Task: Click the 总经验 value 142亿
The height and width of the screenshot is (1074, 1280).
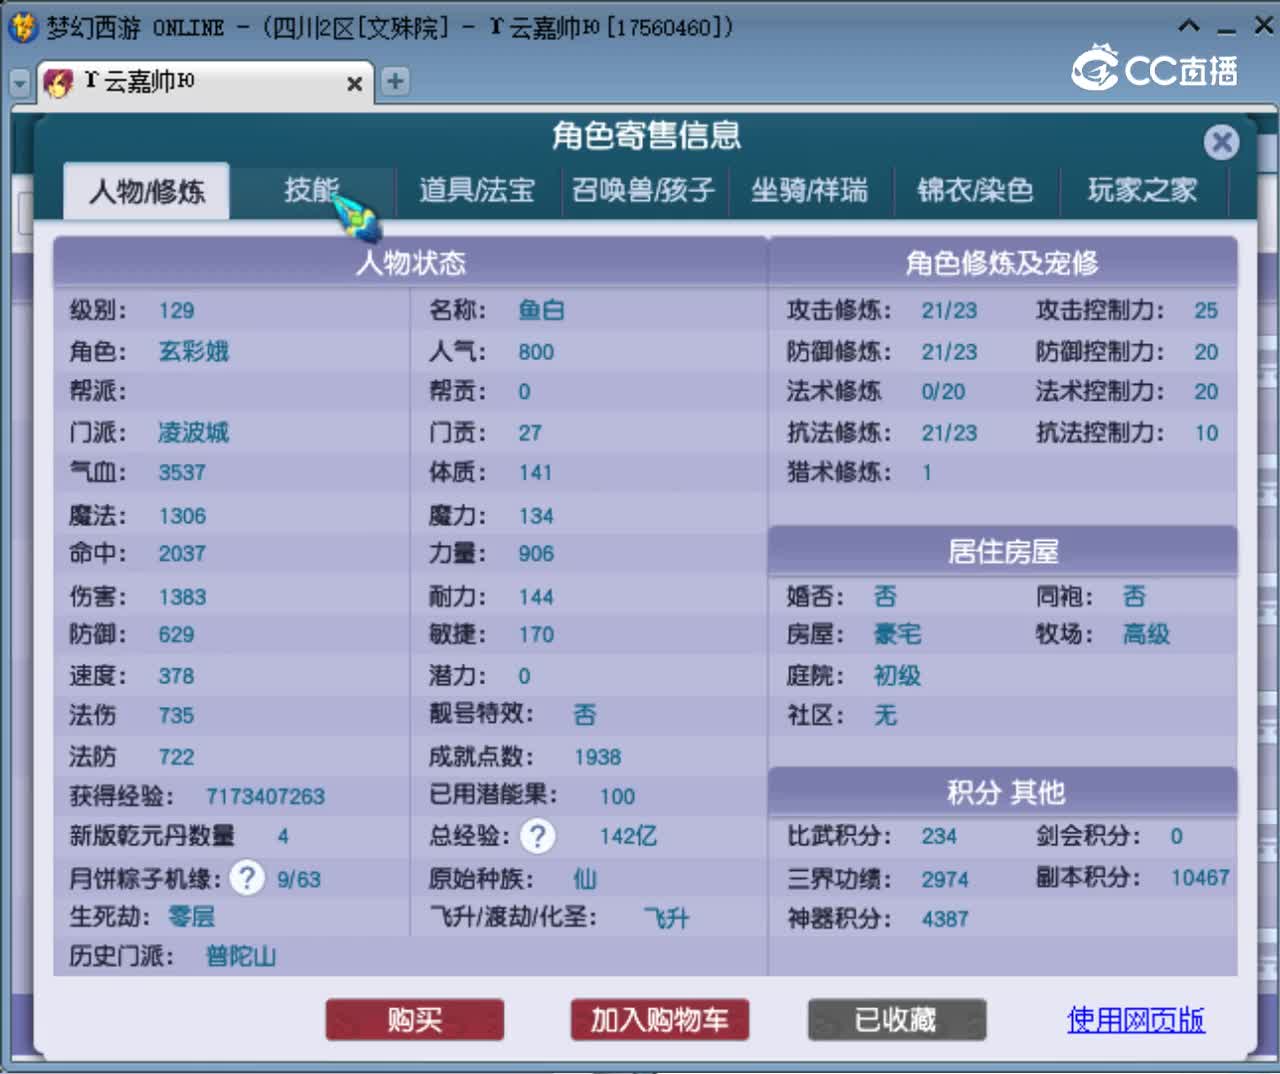Action: [x=628, y=836]
